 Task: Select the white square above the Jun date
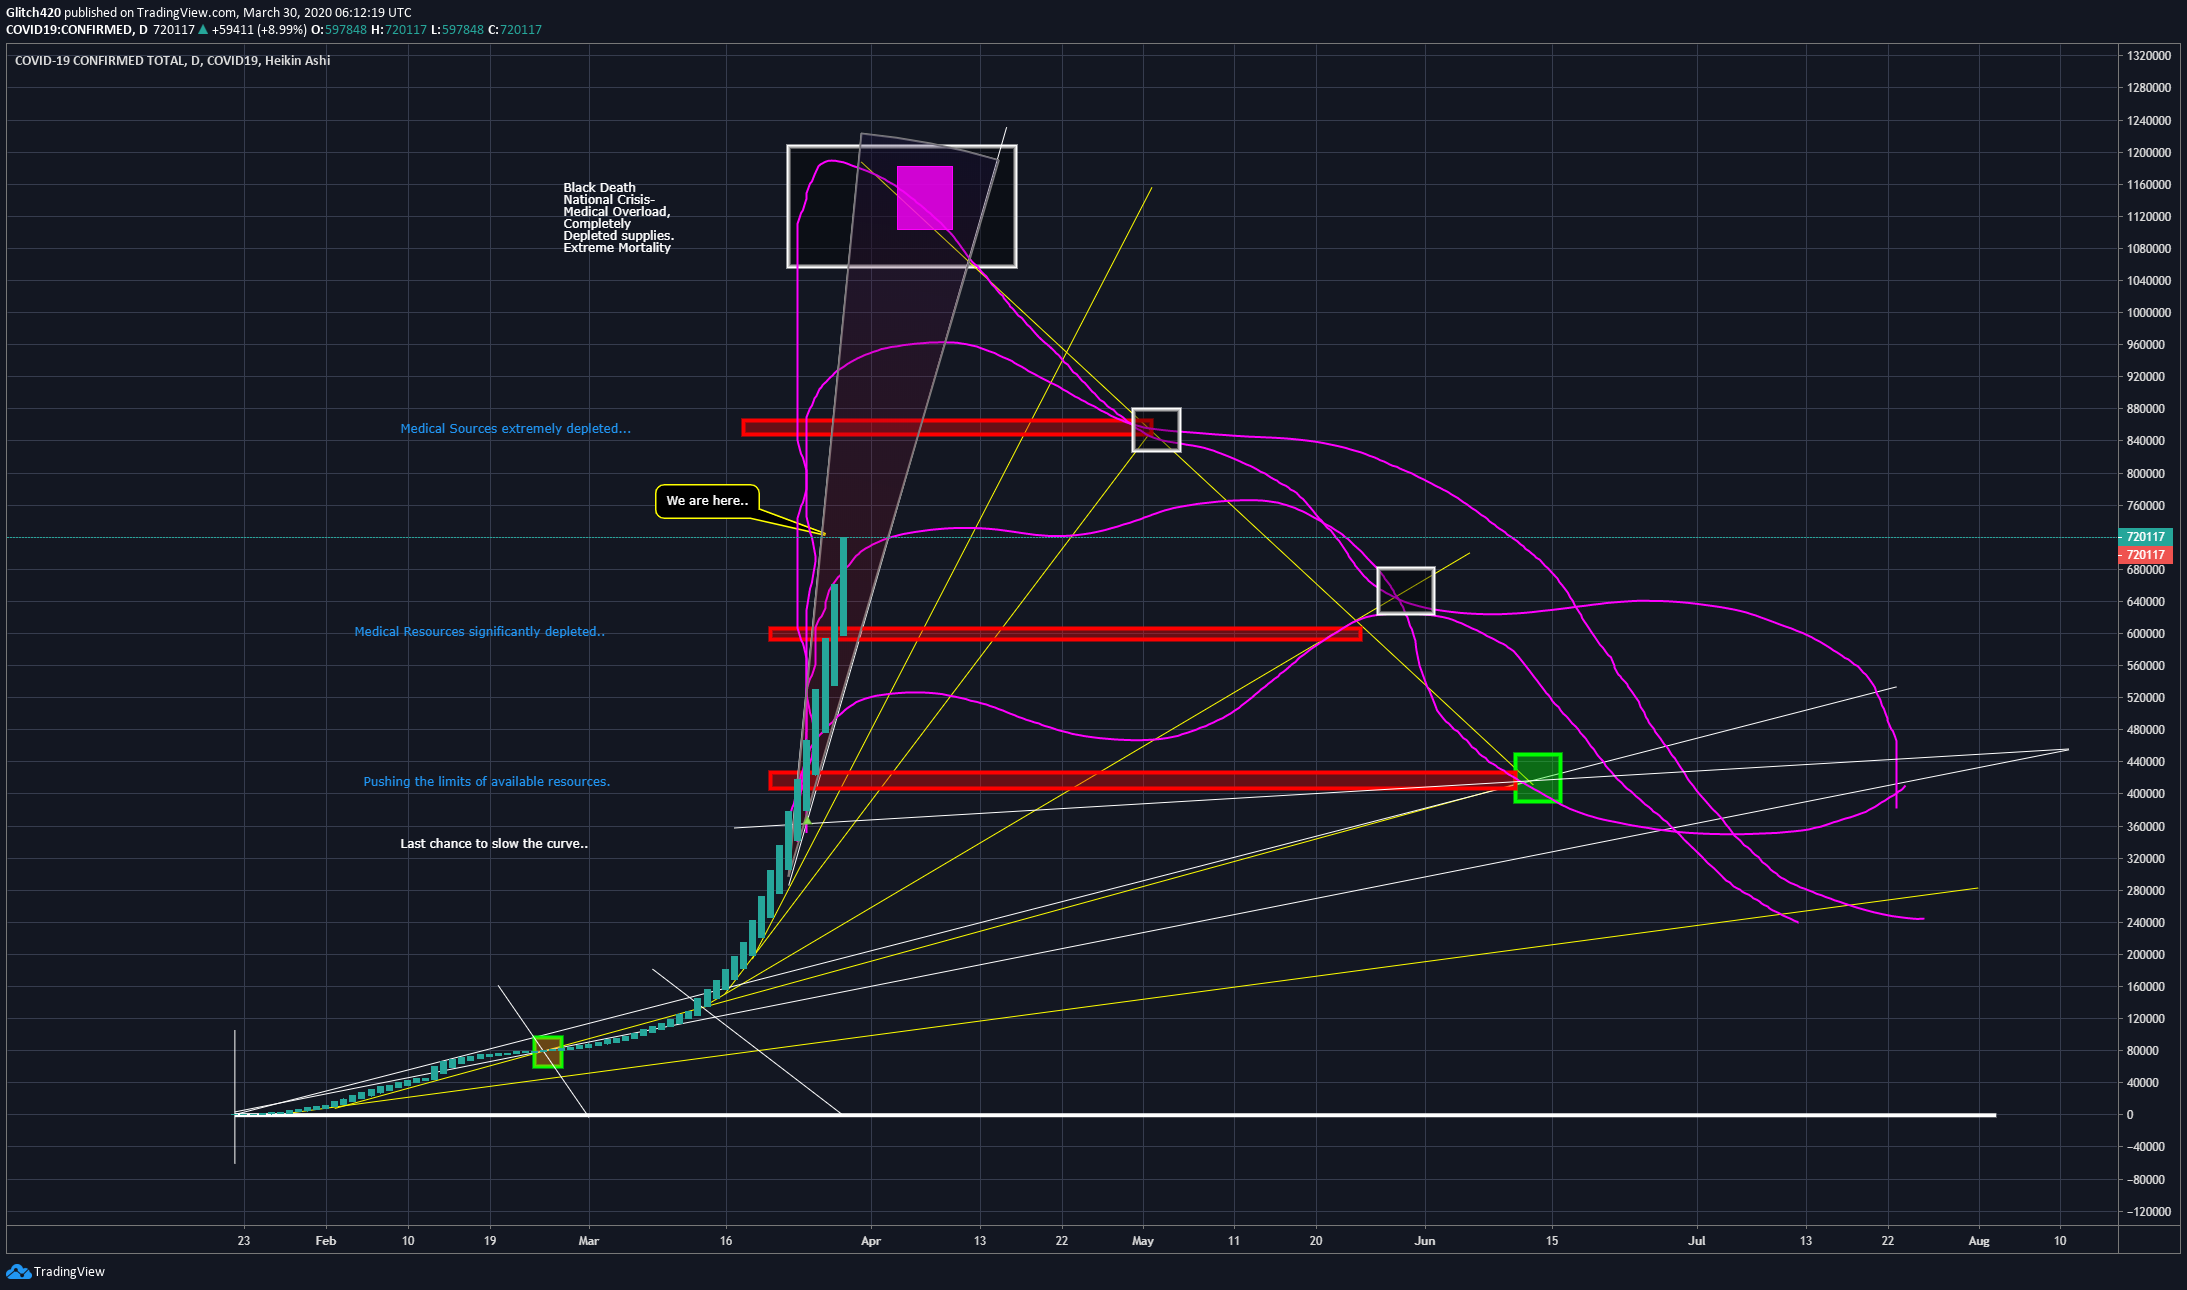pos(1406,590)
